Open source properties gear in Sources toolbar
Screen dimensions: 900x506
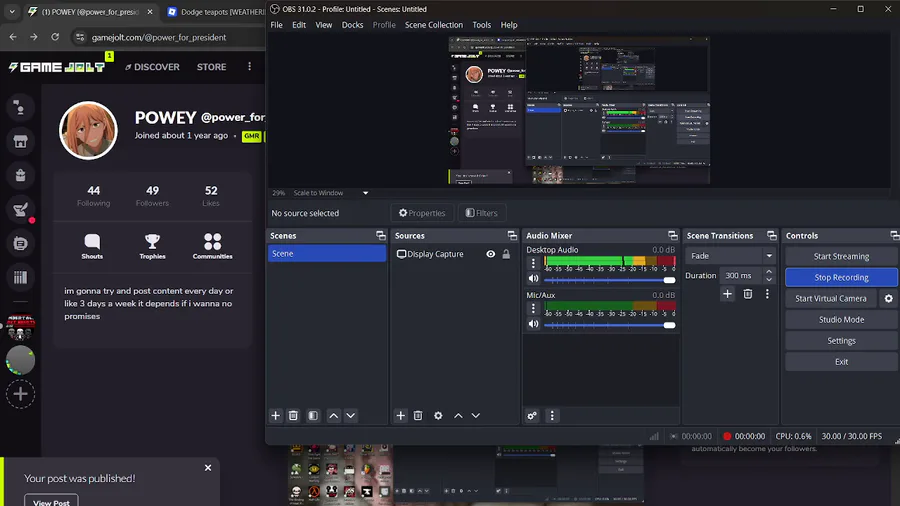click(x=439, y=415)
